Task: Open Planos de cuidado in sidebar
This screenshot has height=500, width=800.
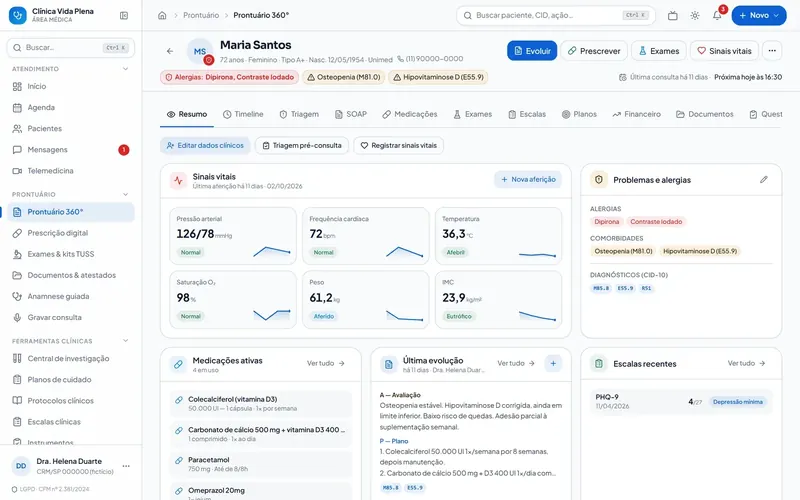Action: pos(70,380)
